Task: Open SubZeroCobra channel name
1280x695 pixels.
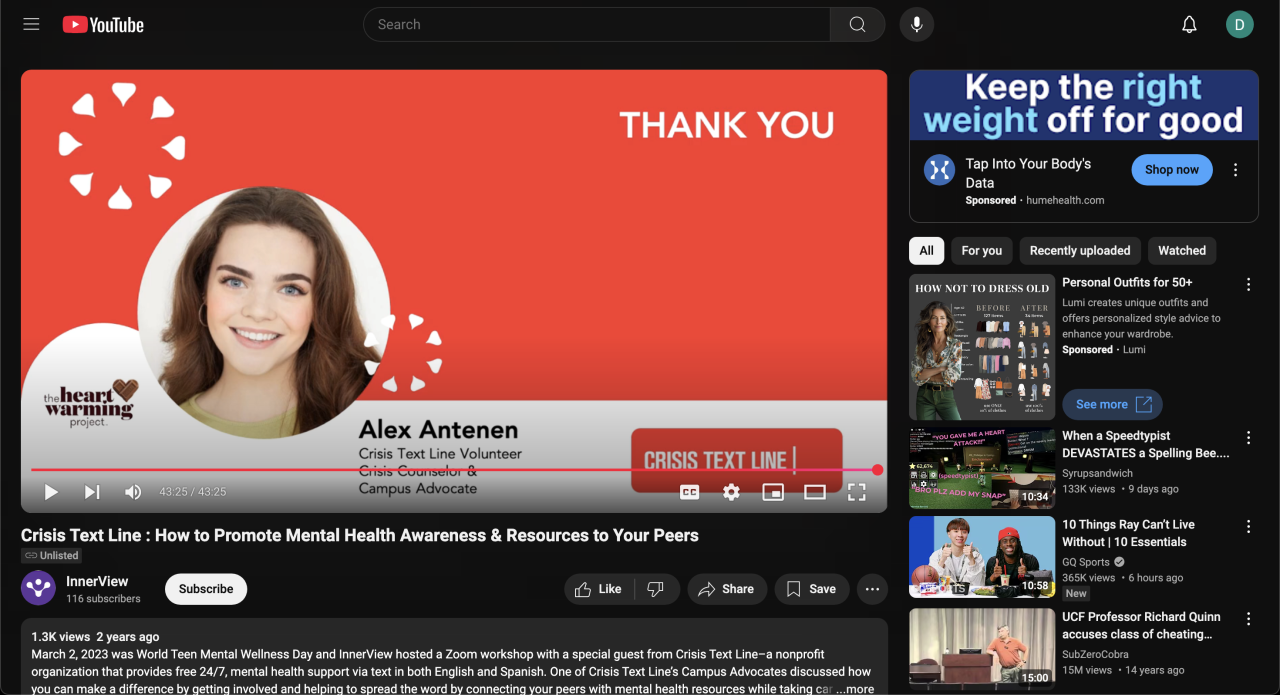Action: [x=1095, y=654]
